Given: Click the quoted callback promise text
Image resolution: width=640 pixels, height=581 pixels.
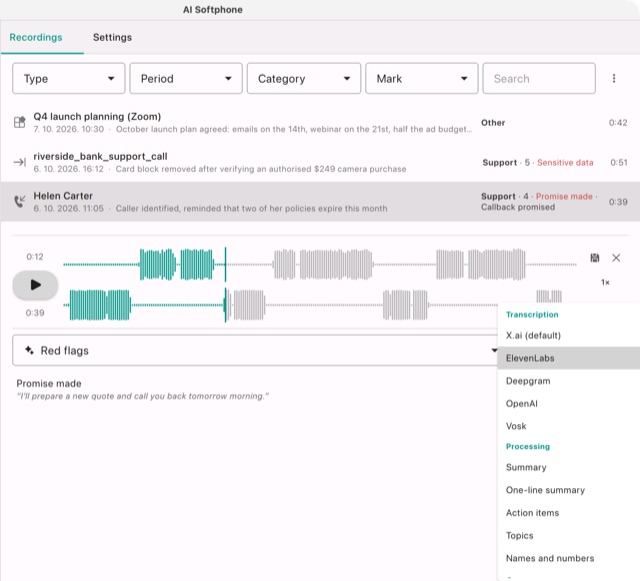Looking at the screenshot, I should click(142, 396).
